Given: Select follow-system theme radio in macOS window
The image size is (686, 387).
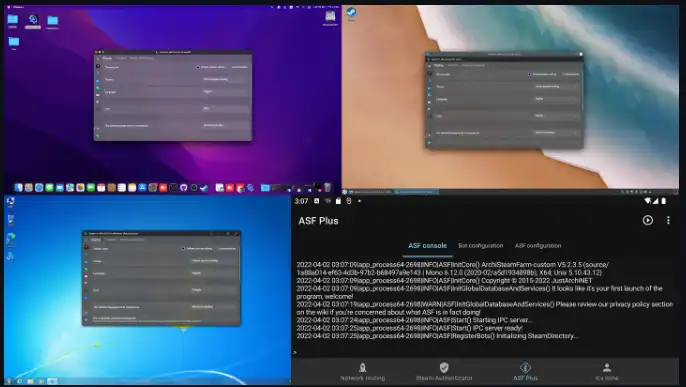Looking at the screenshot, I should click(x=198, y=67).
